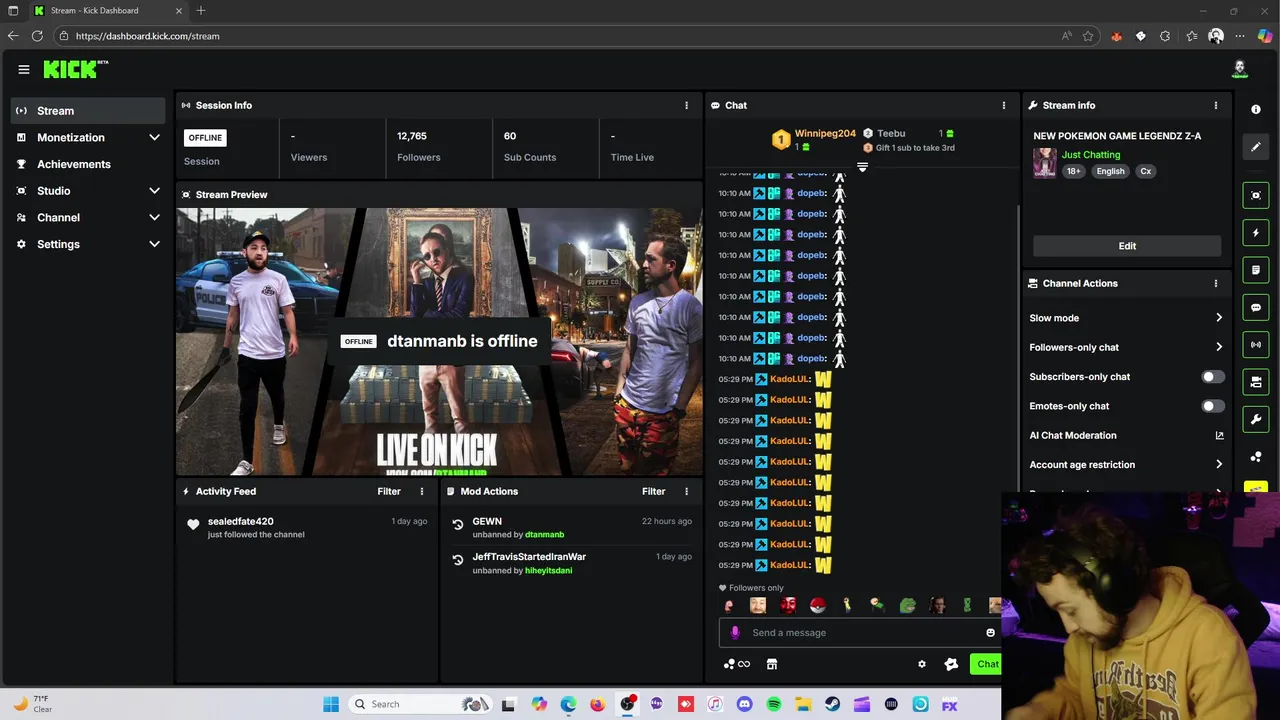Click the channel points infinity icon
Image resolution: width=1280 pixels, height=720 pixels.
(737, 664)
